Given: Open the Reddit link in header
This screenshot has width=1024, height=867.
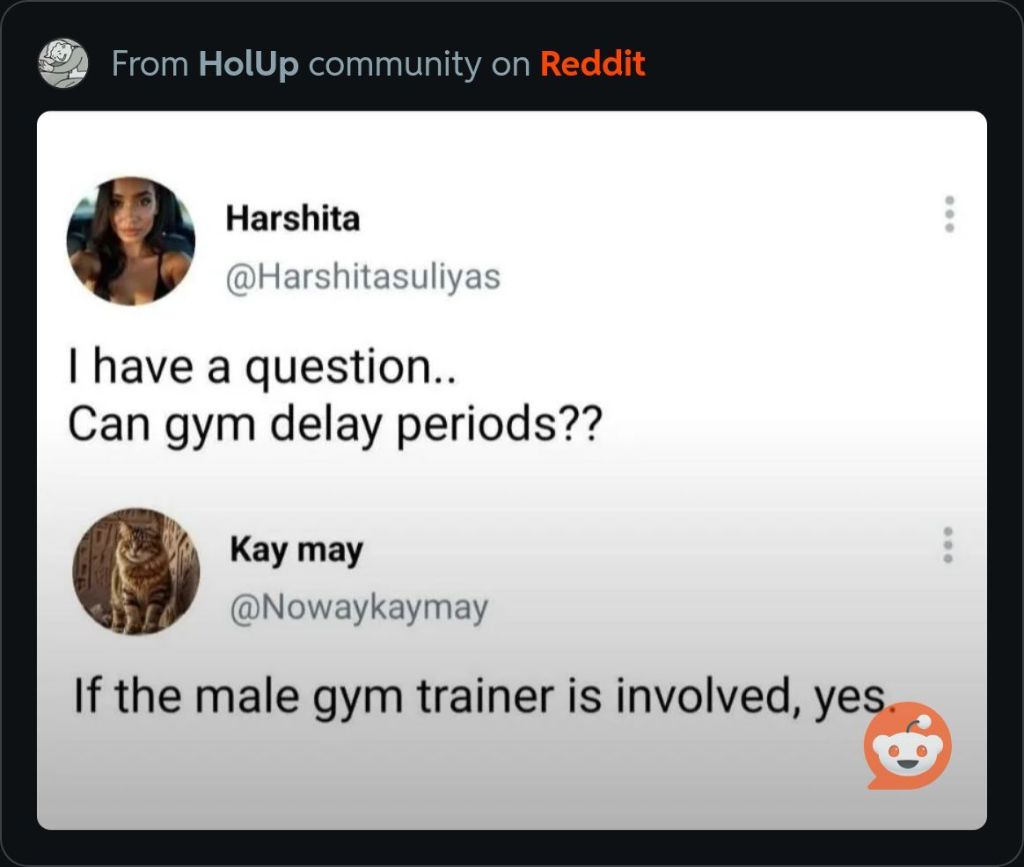Looking at the screenshot, I should click(x=592, y=64).
